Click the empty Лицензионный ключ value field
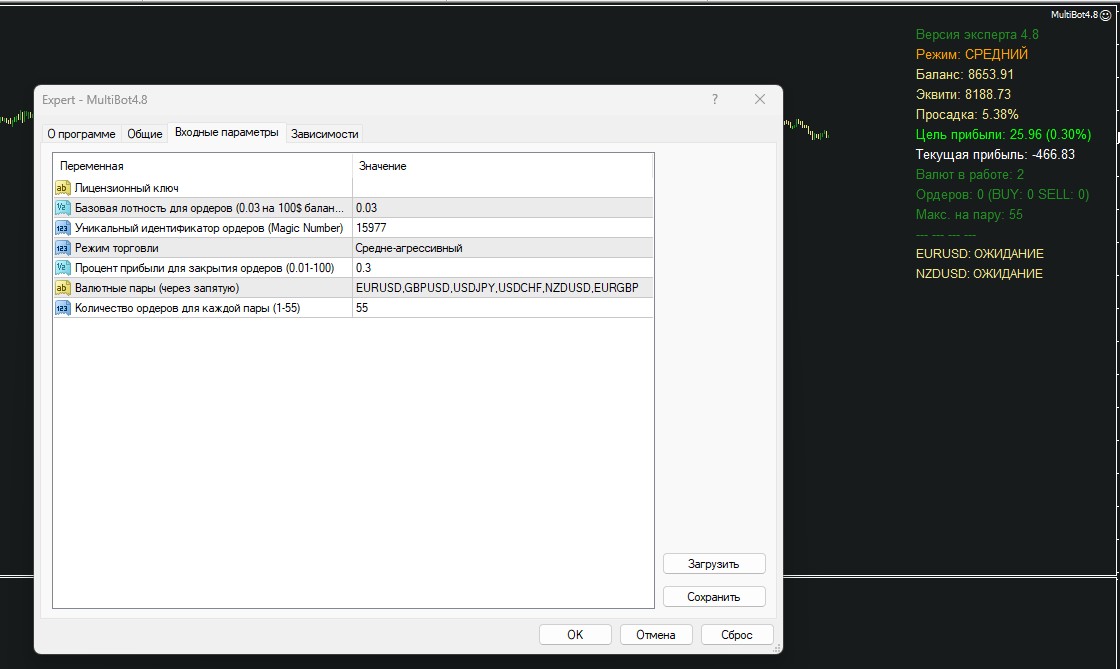 pyautogui.click(x=503, y=188)
